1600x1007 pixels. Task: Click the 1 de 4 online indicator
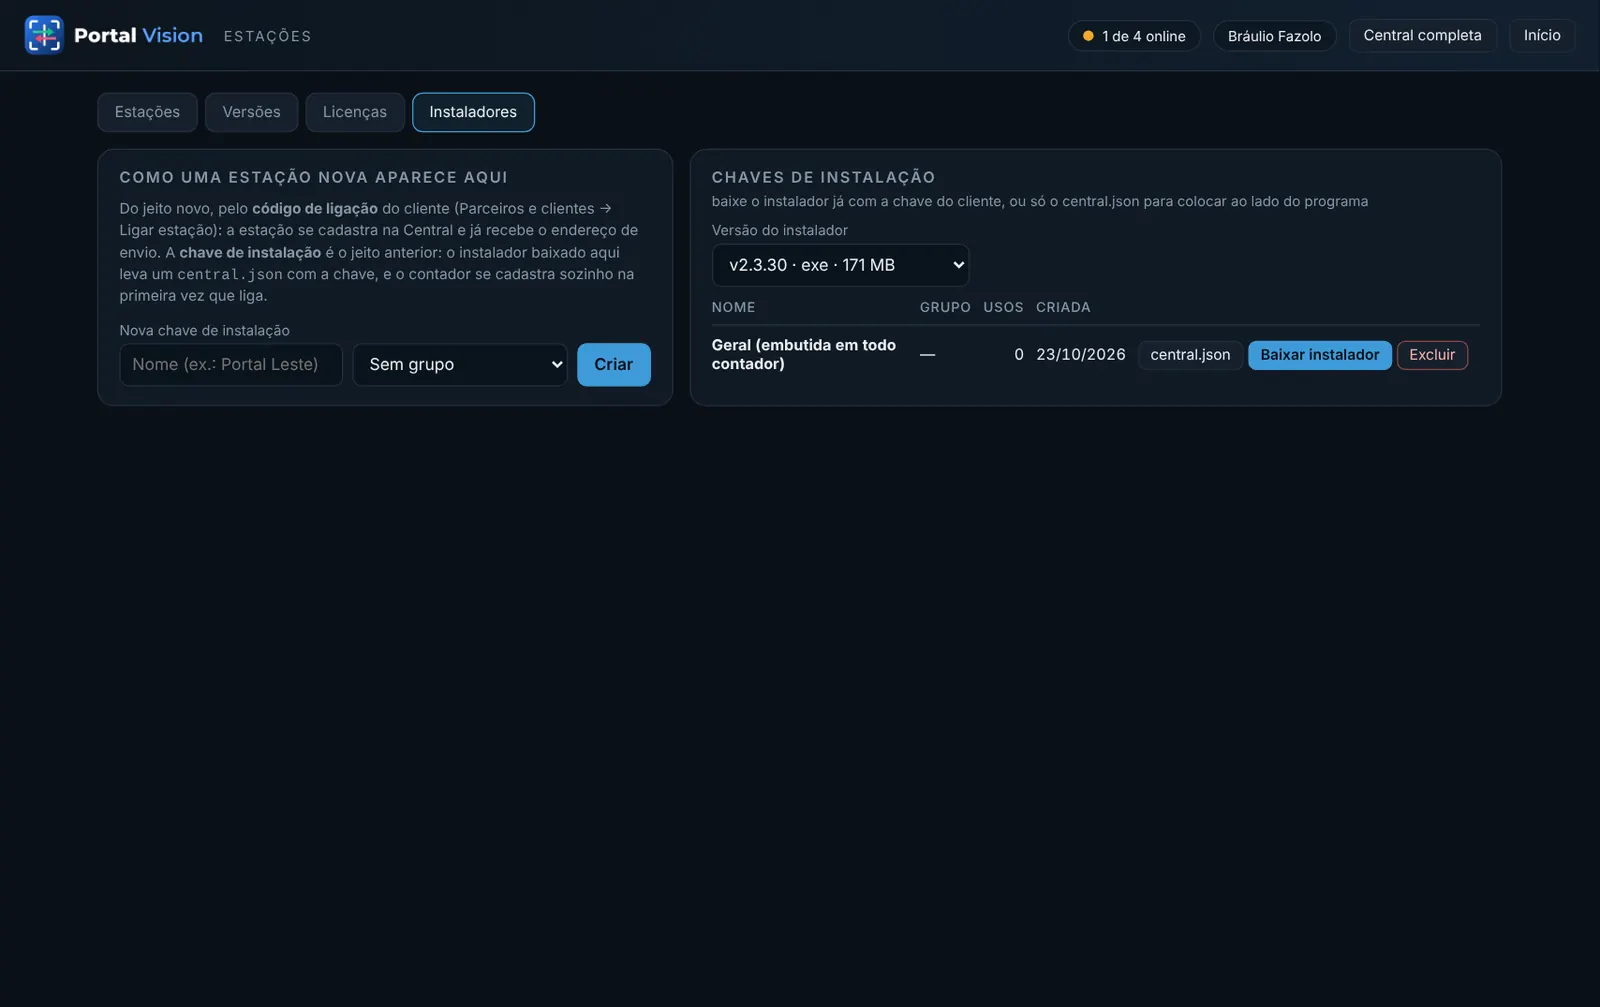coord(1134,36)
